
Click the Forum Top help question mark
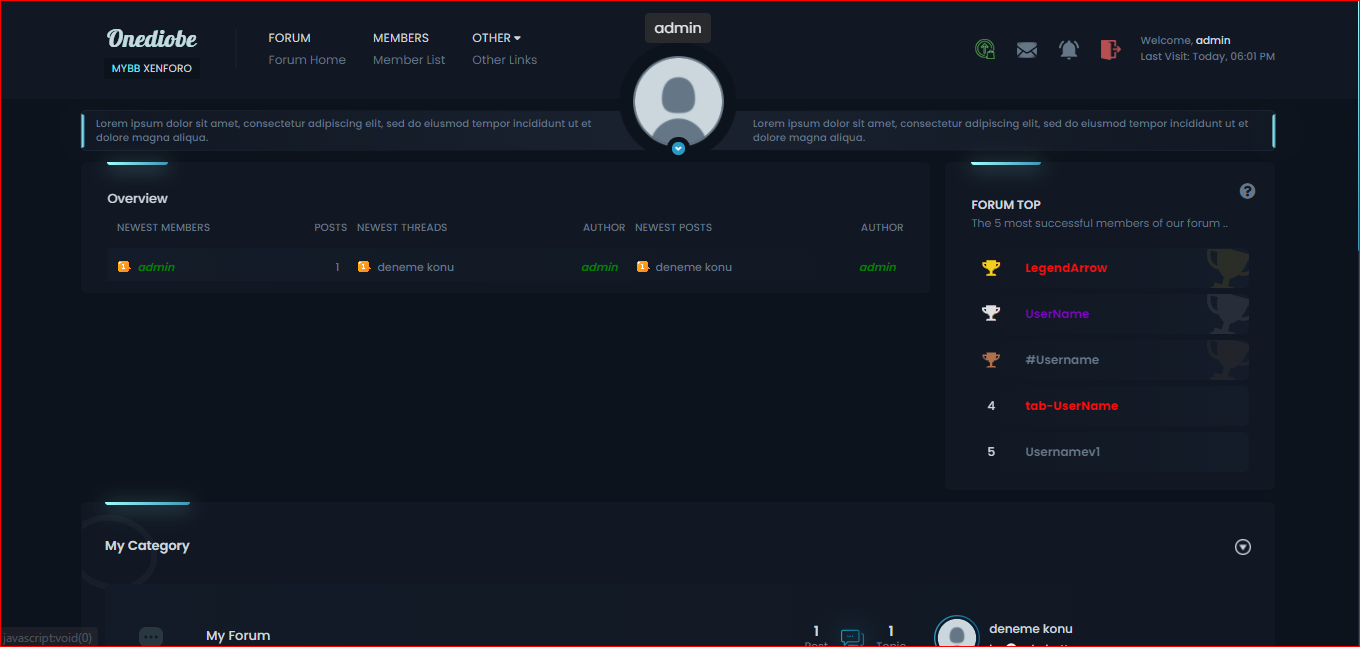click(x=1247, y=191)
